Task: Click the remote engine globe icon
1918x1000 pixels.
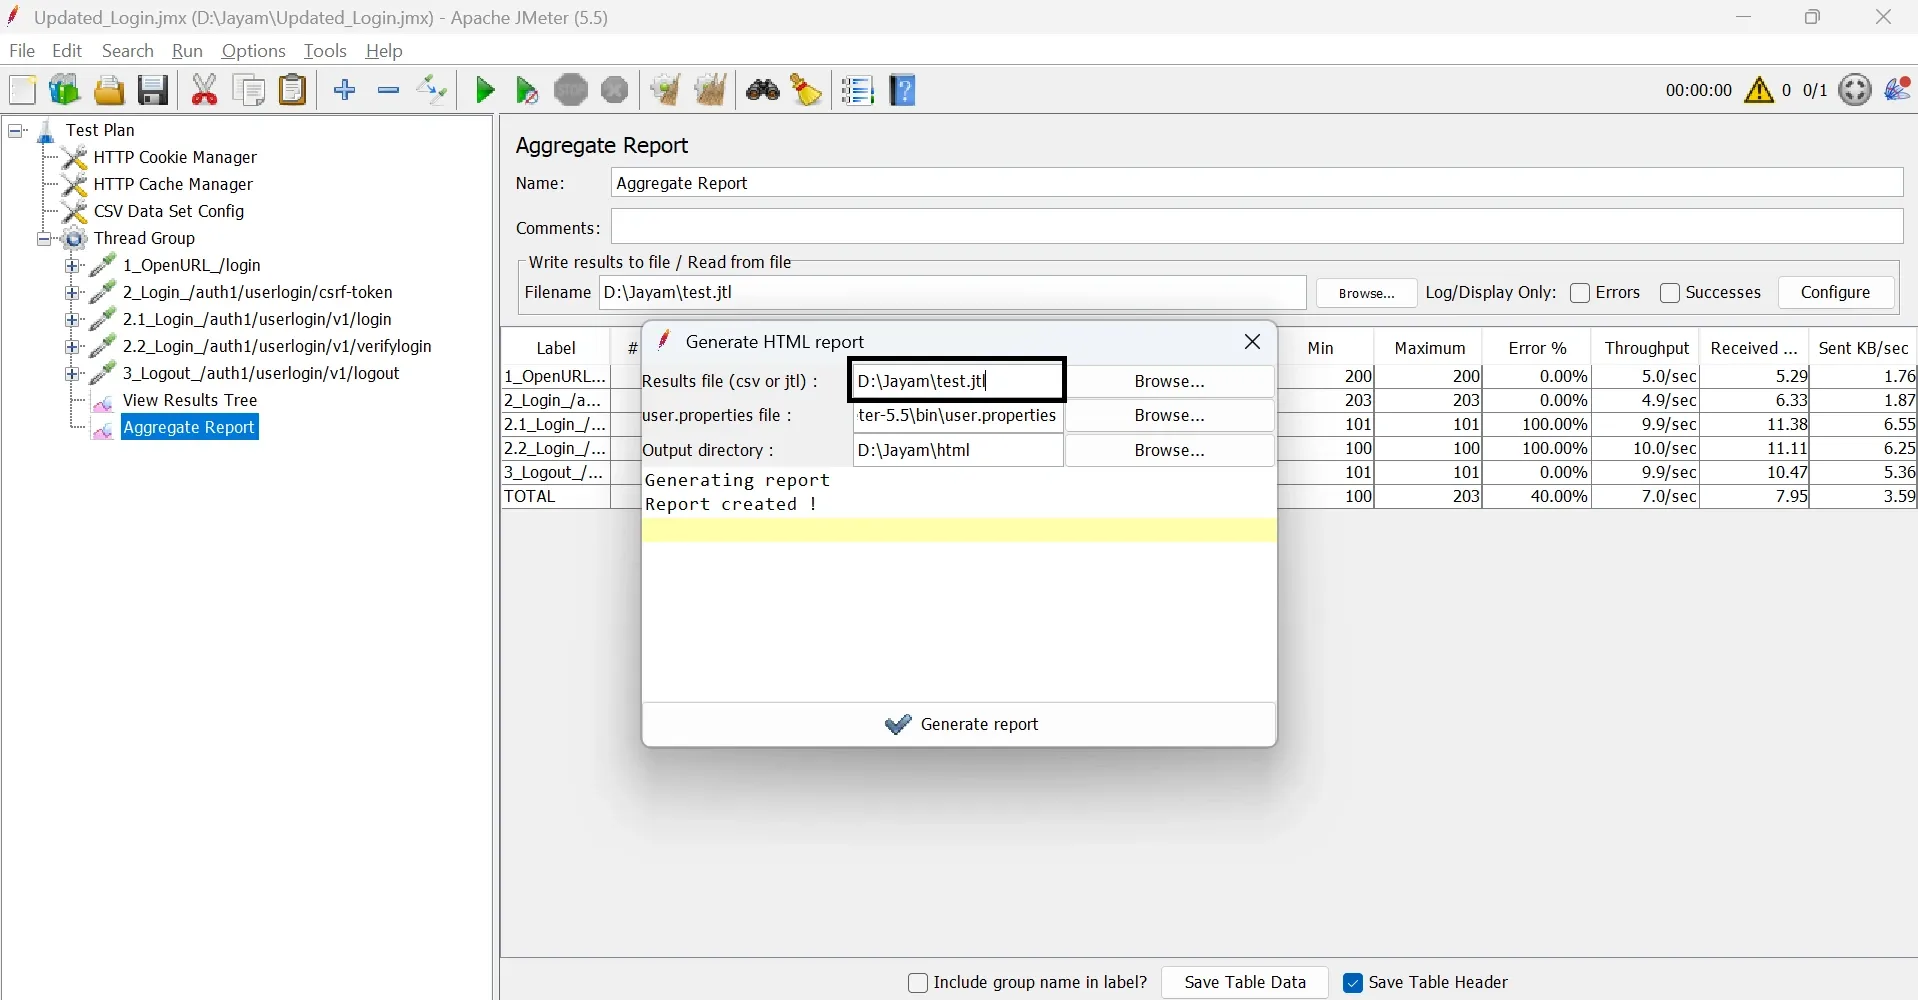Action: pyautogui.click(x=1855, y=90)
